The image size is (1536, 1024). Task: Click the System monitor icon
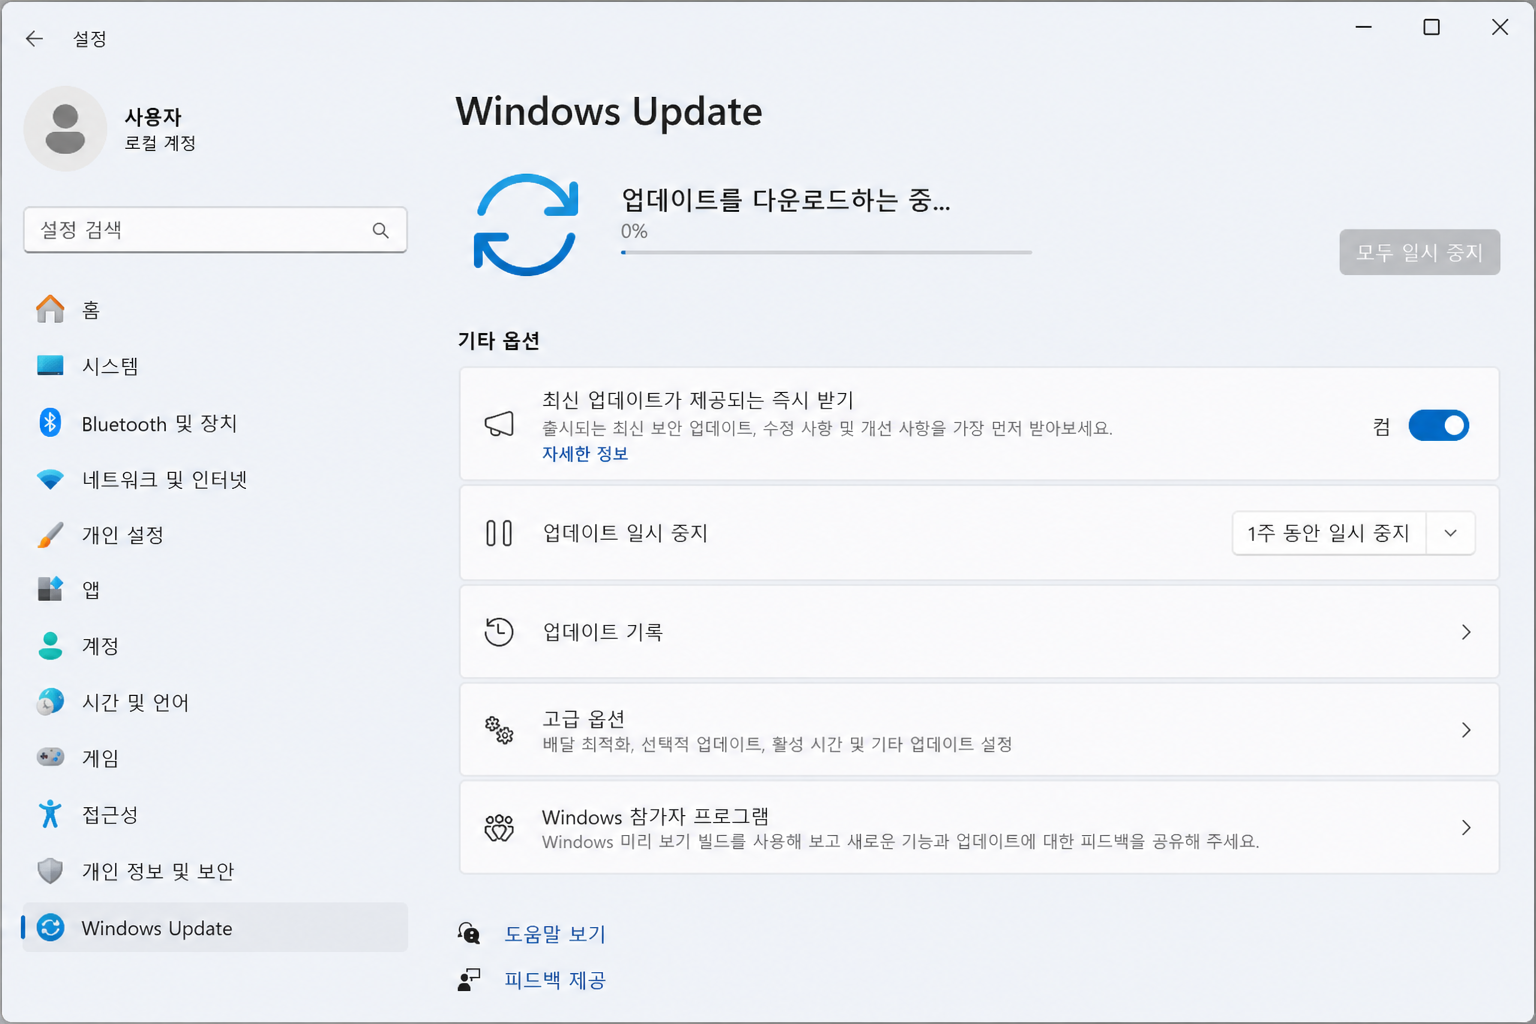(50, 366)
